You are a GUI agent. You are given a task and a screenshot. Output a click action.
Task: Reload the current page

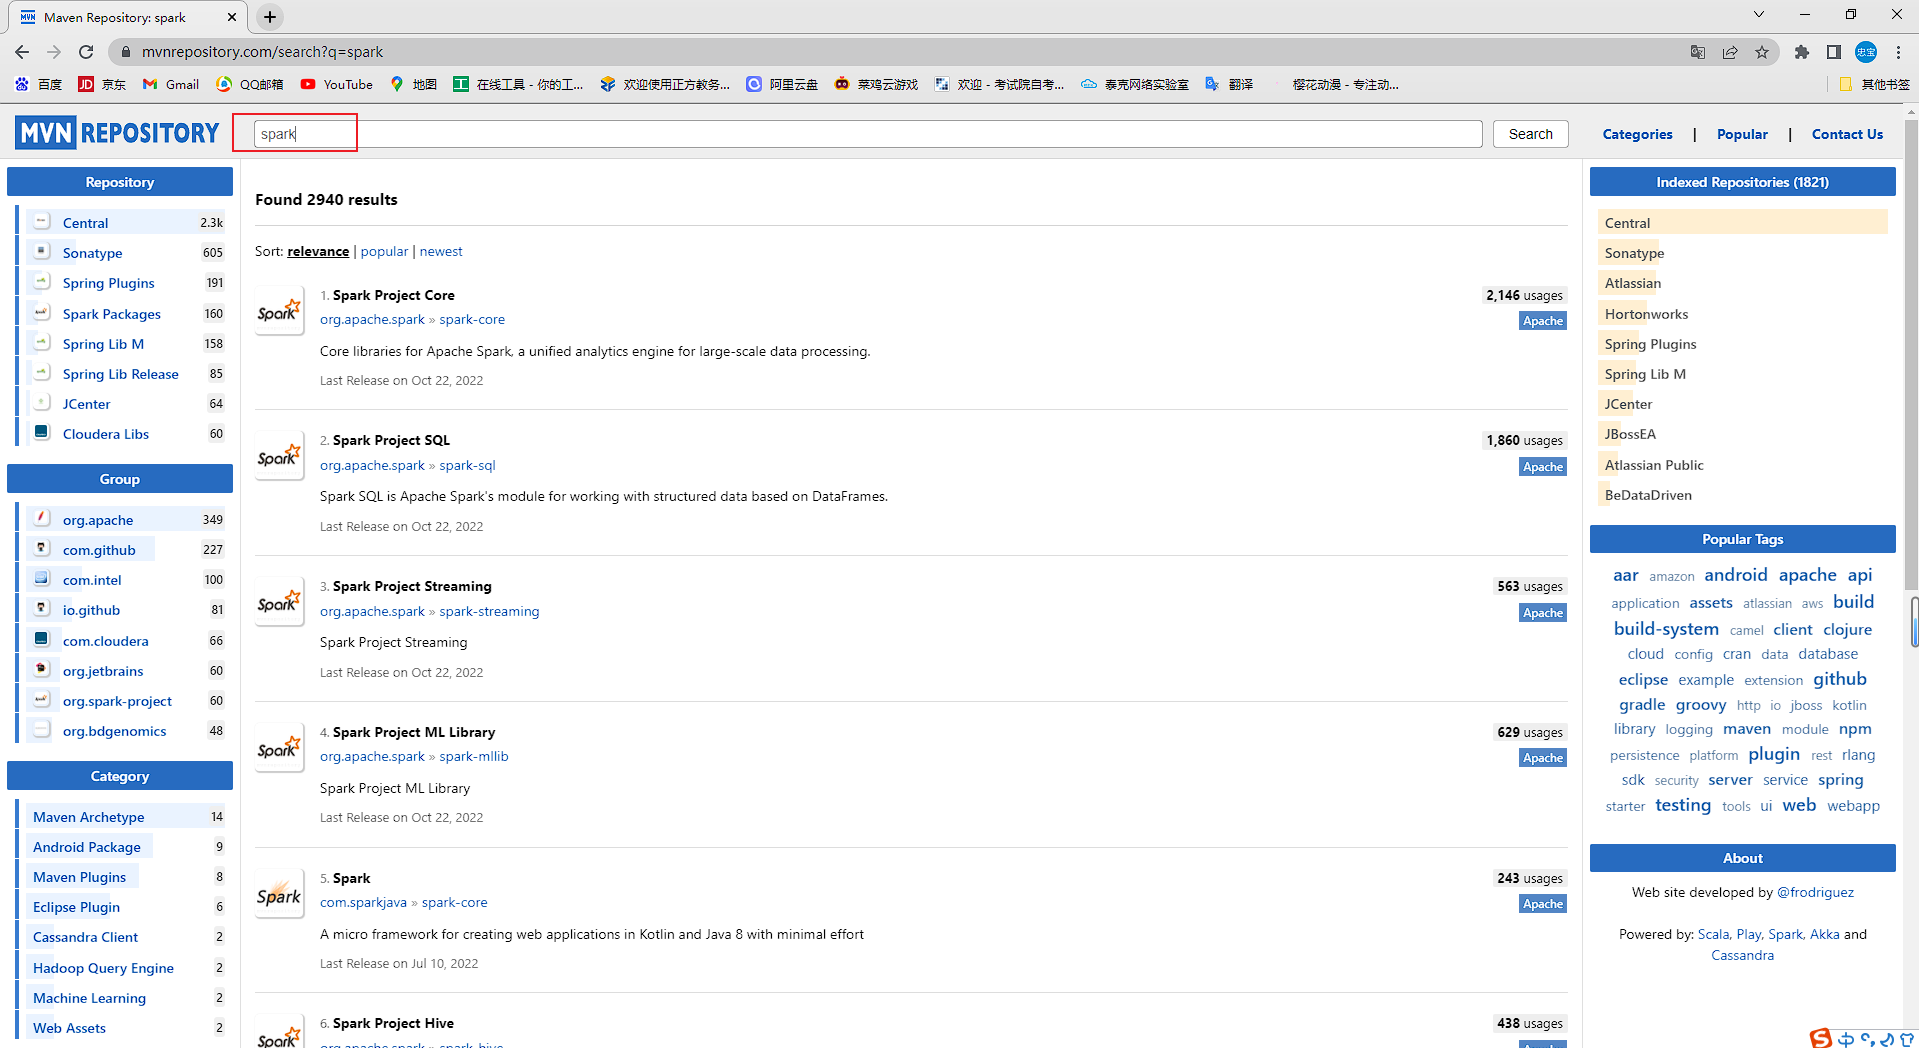pyautogui.click(x=86, y=52)
